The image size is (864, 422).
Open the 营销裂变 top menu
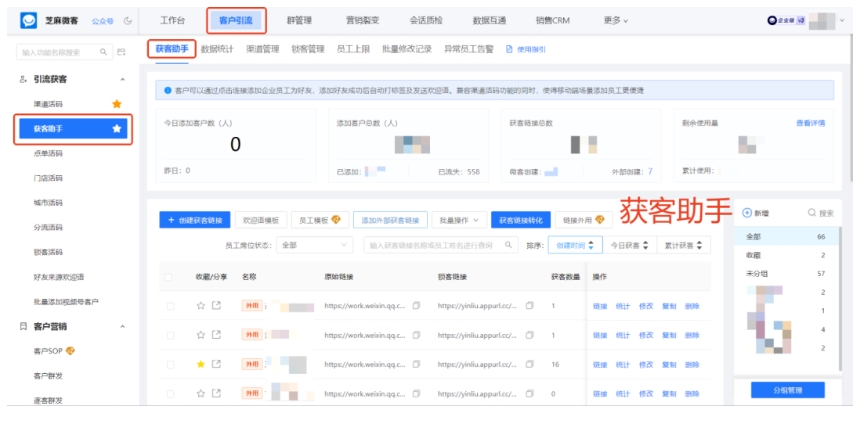pos(363,20)
